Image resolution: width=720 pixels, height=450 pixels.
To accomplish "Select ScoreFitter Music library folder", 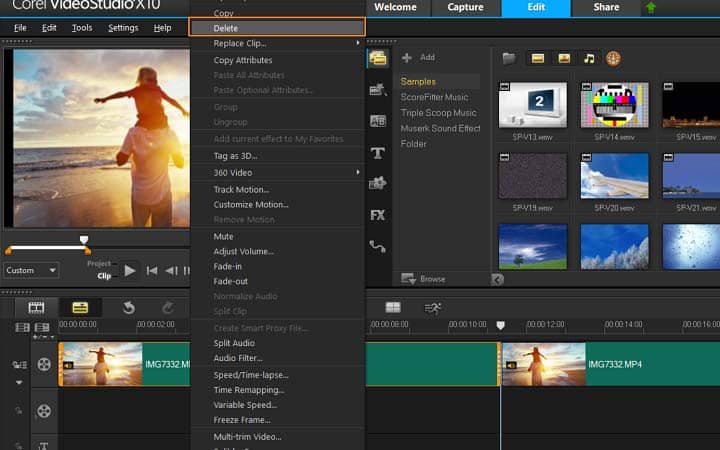I will point(434,97).
